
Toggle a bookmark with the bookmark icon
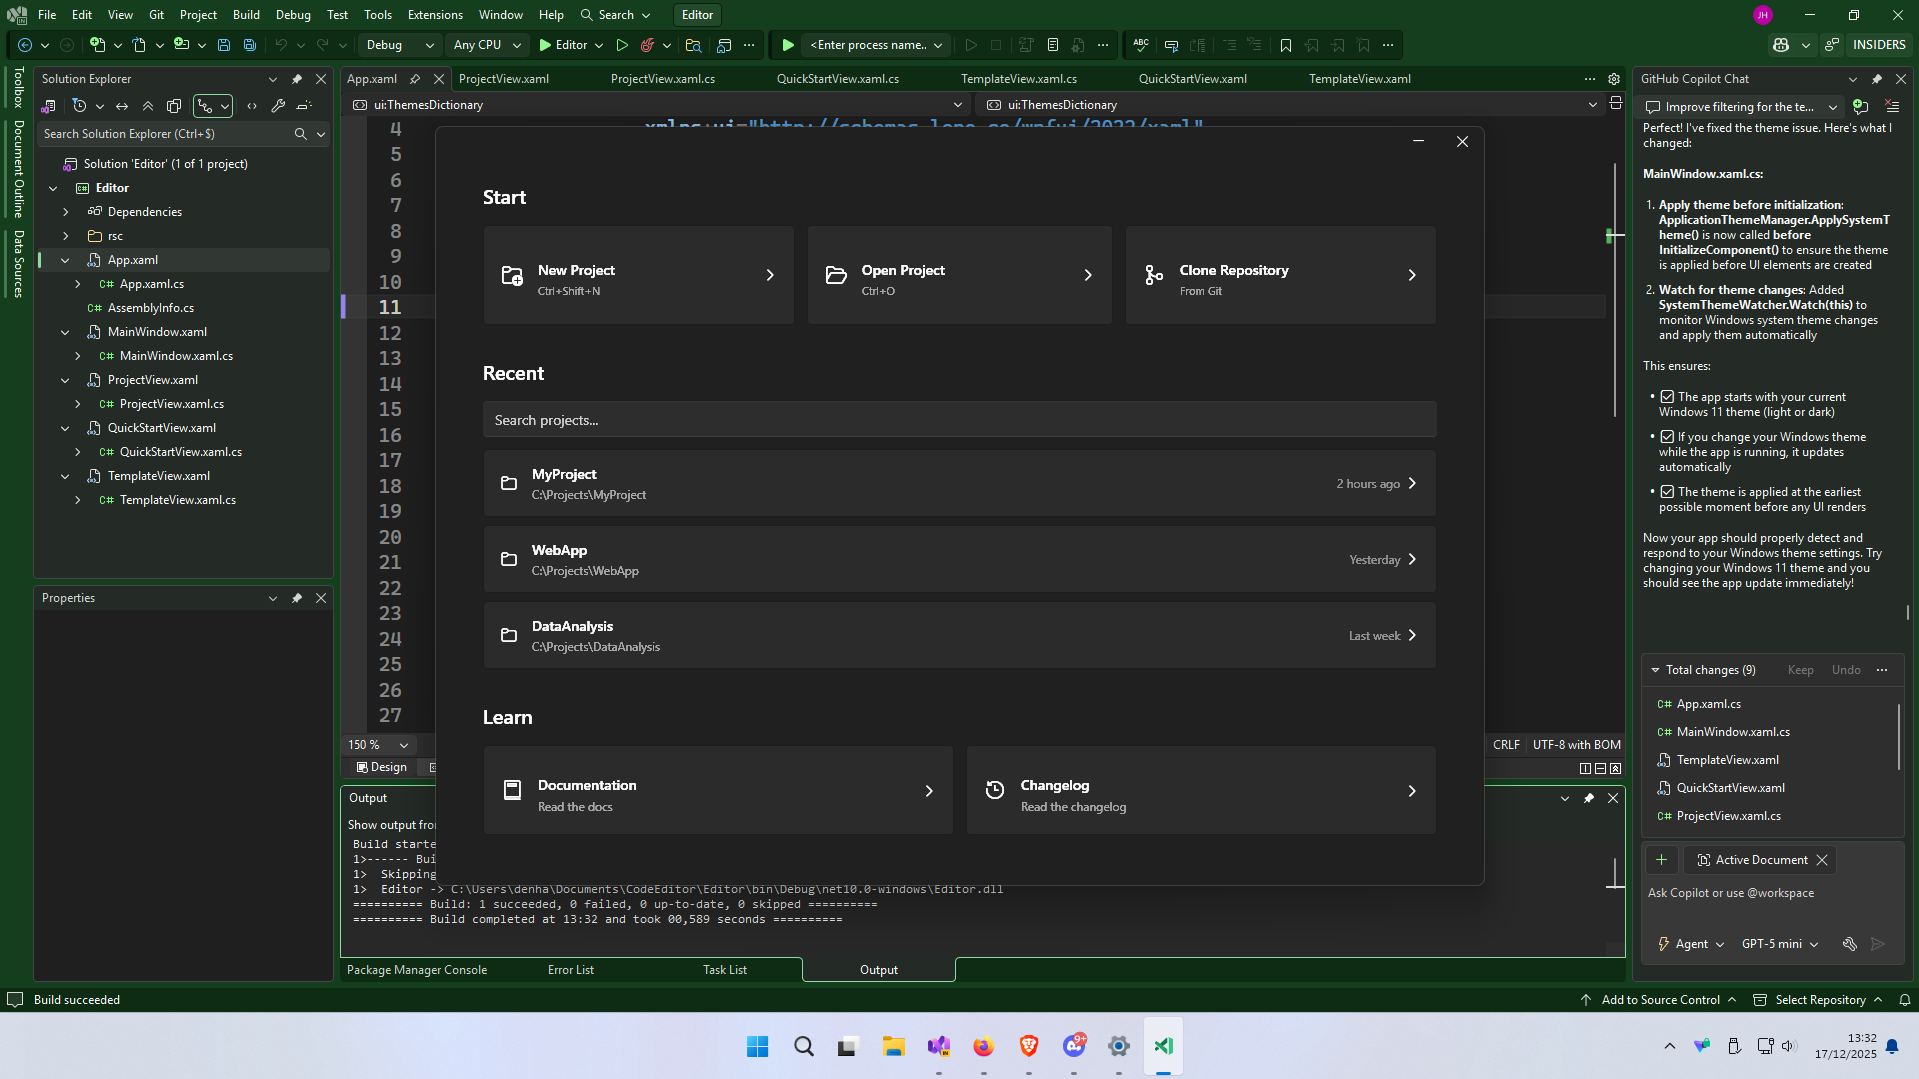(x=1286, y=45)
